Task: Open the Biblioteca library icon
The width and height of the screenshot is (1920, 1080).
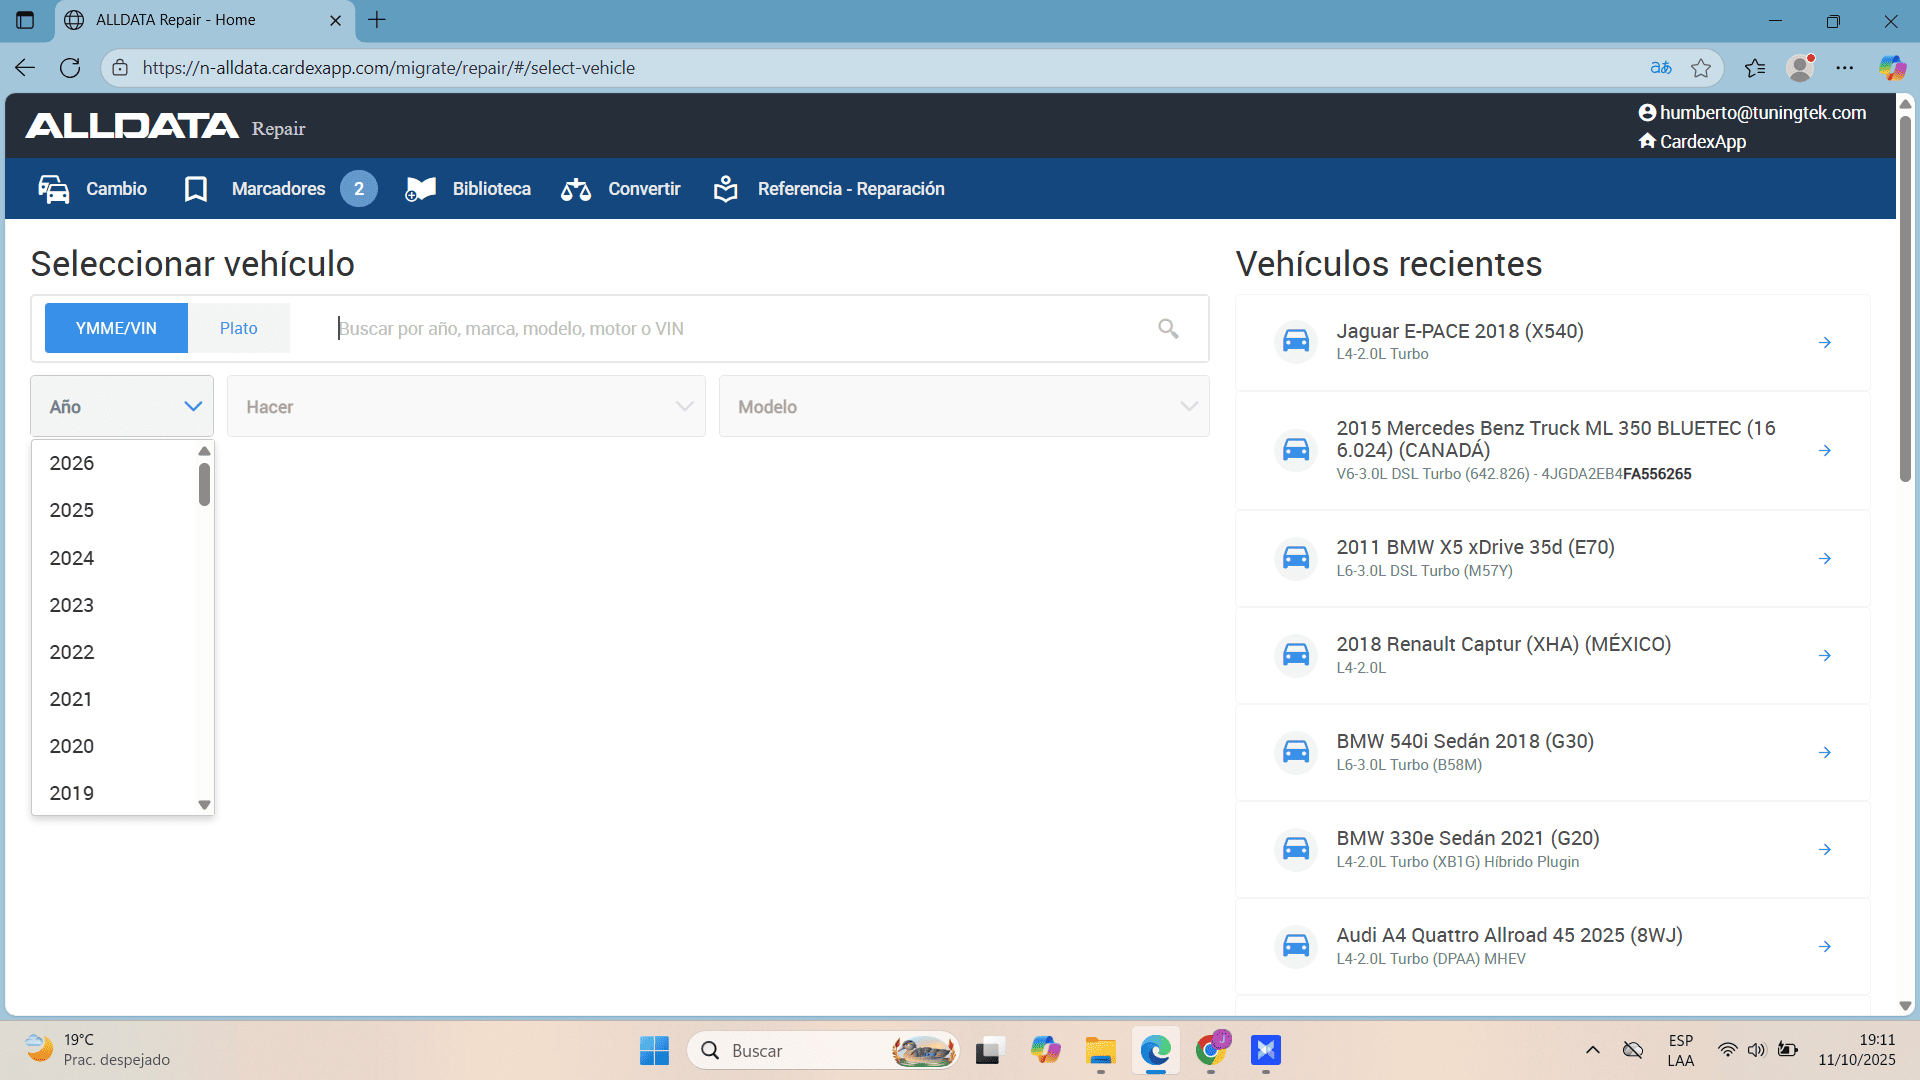Action: click(421, 189)
